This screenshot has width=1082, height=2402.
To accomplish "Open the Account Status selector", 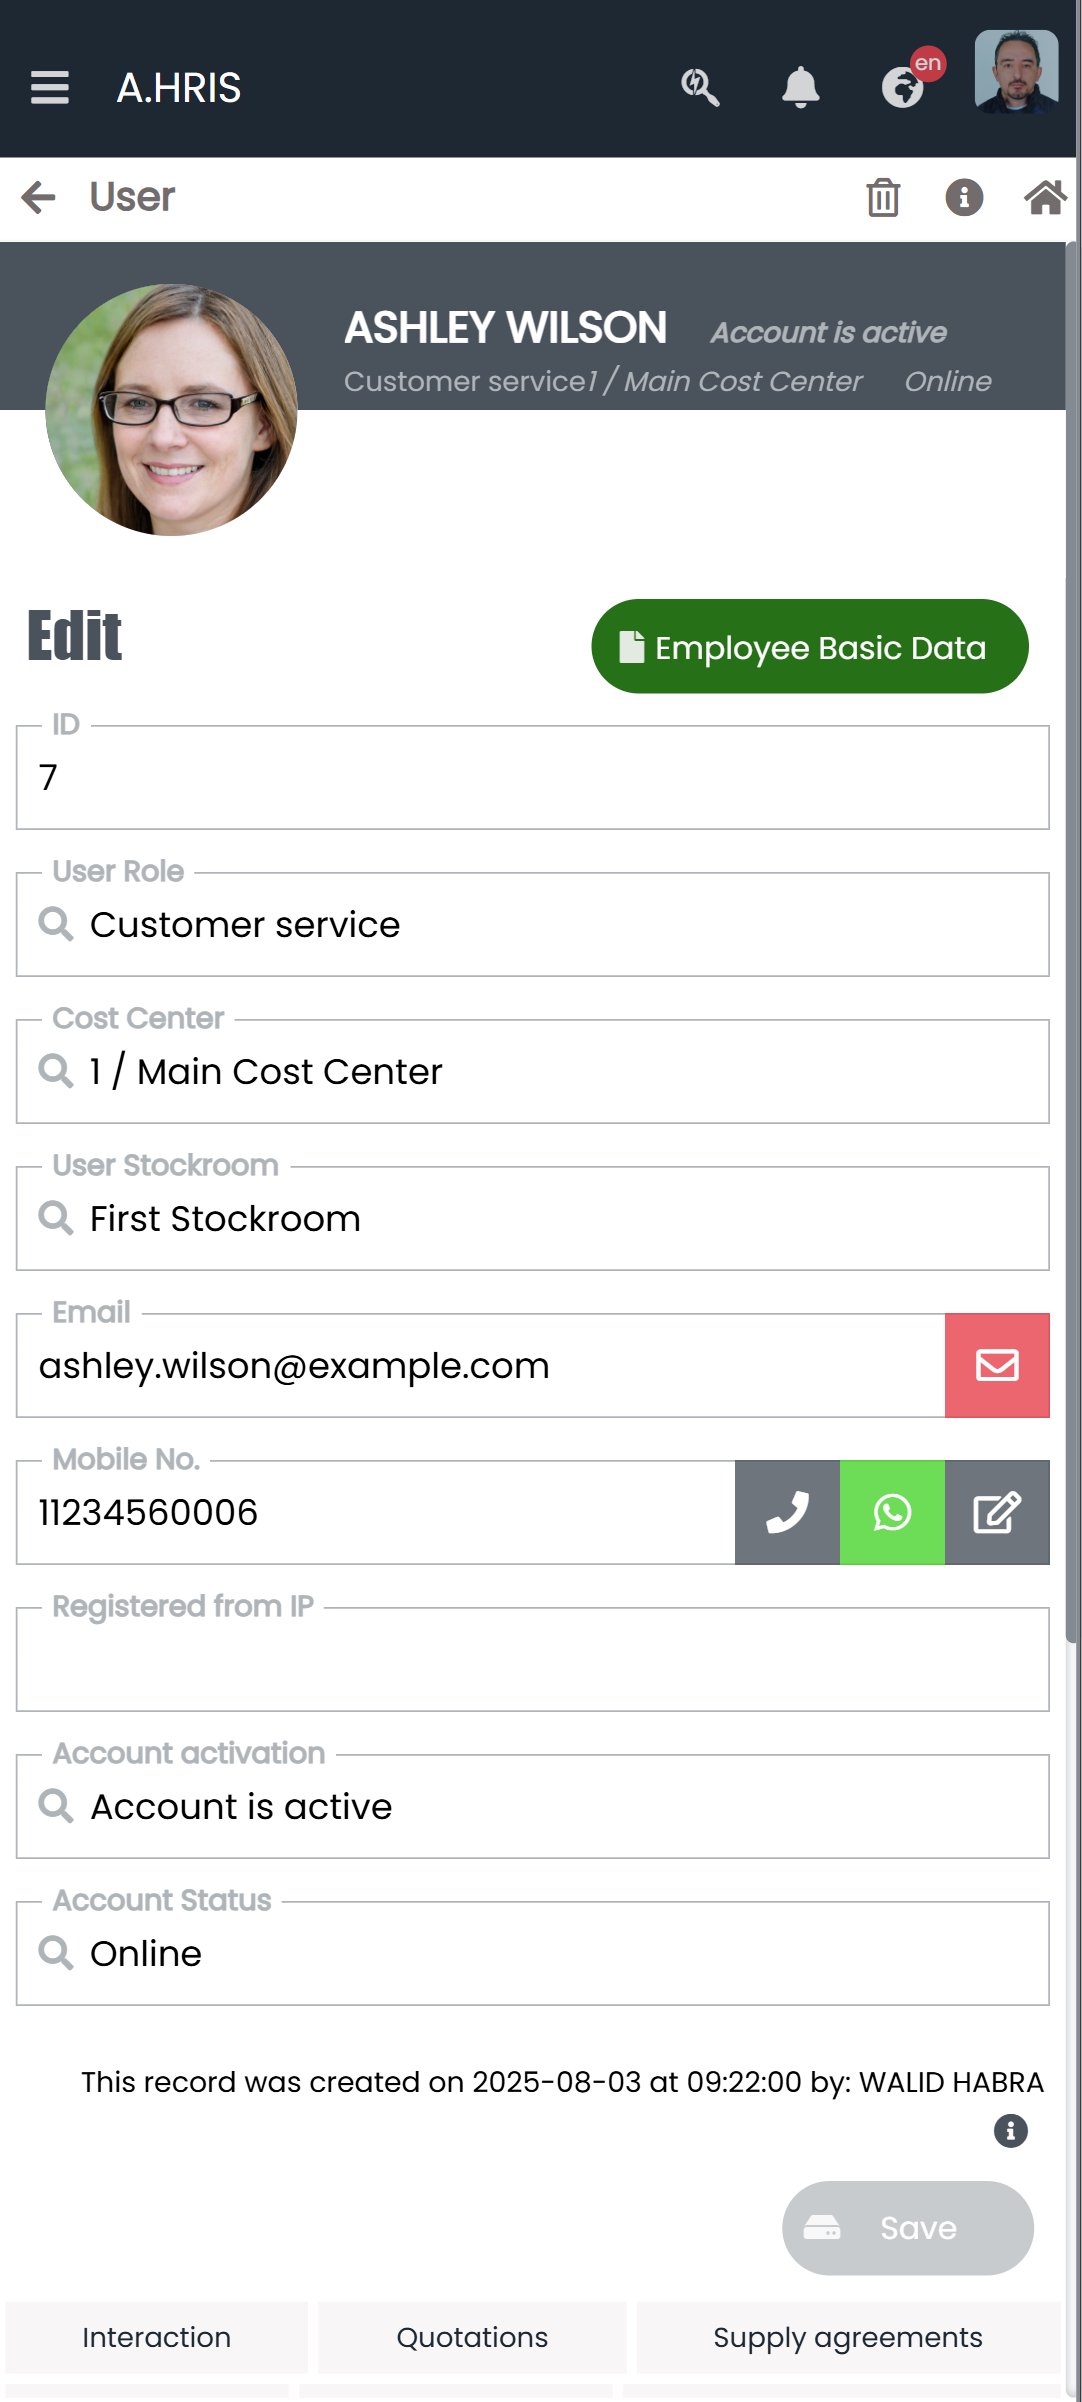I will tap(533, 1954).
